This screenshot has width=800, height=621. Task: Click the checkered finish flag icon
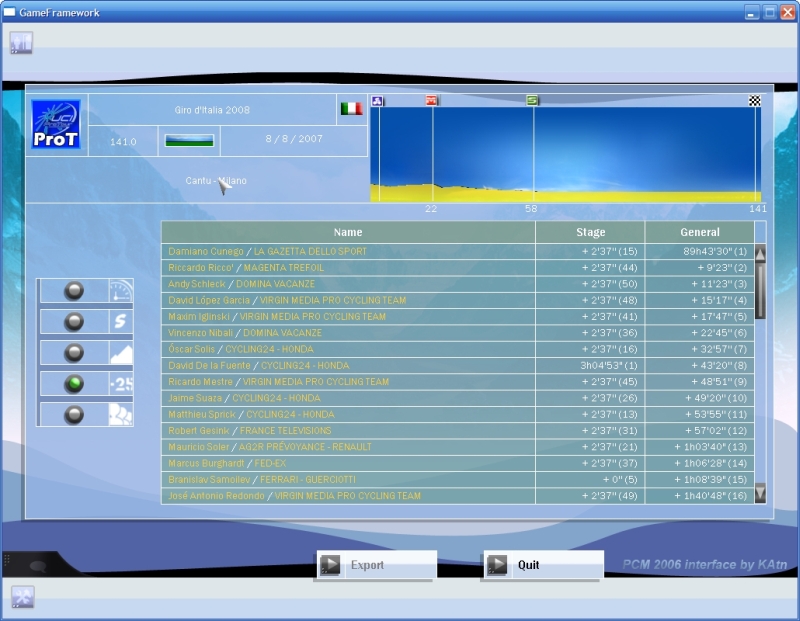(x=755, y=100)
